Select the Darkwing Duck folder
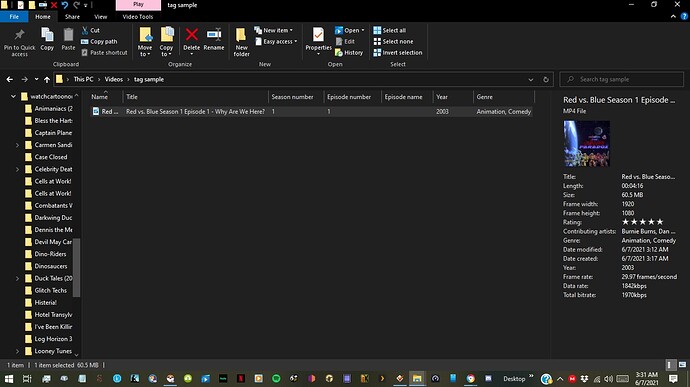The height and width of the screenshot is (387, 690). [48, 217]
